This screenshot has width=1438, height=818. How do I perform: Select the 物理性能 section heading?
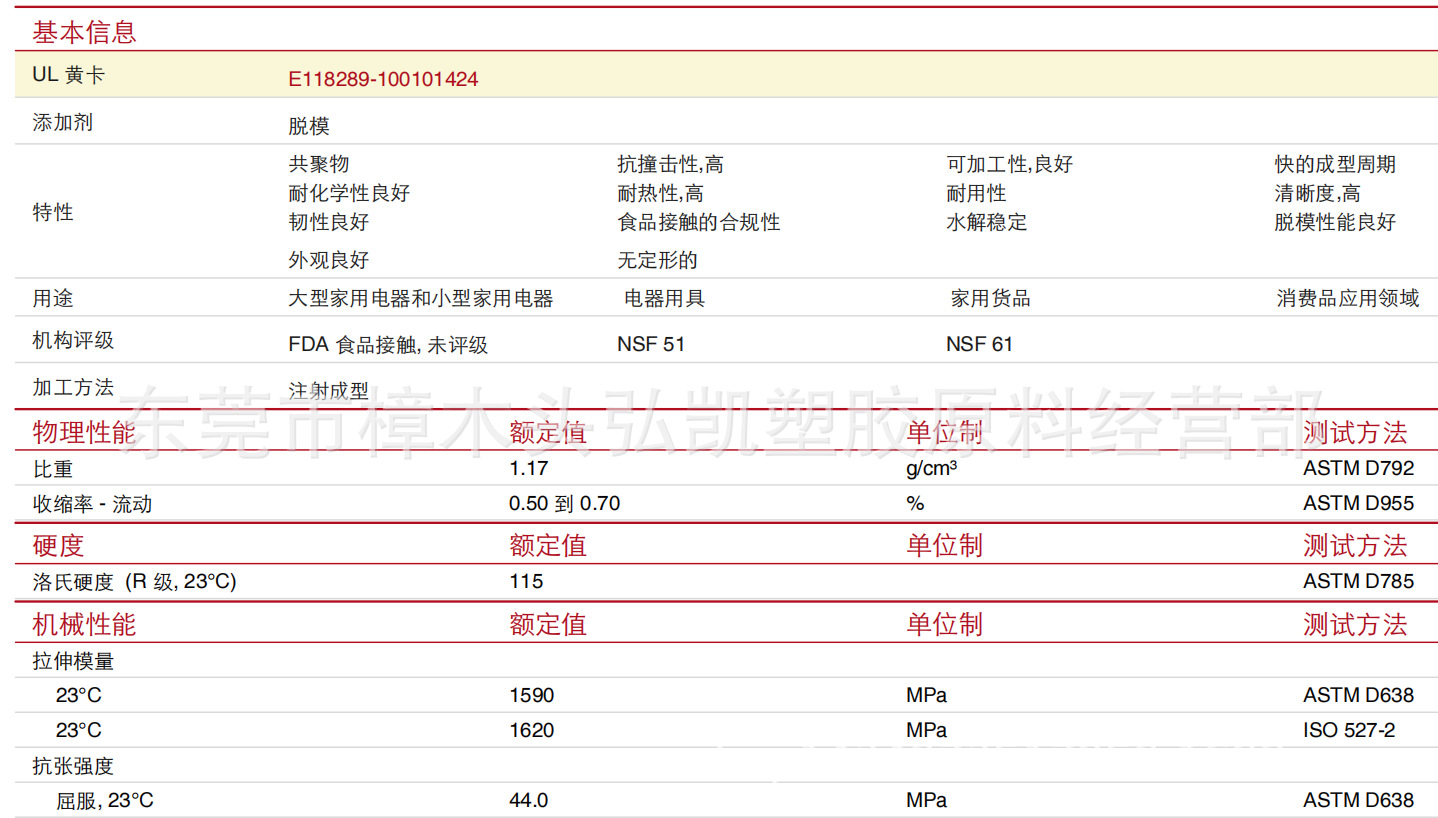tap(84, 432)
